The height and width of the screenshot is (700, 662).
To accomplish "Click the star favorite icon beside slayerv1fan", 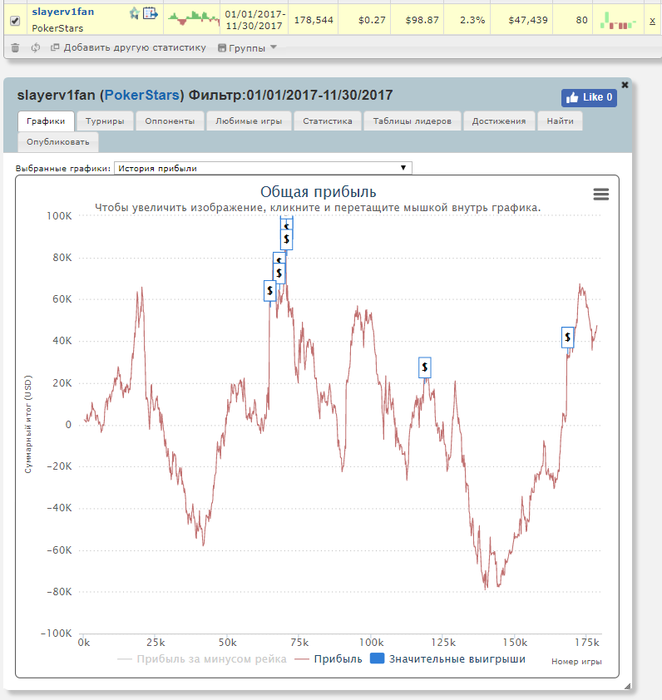I will [134, 13].
